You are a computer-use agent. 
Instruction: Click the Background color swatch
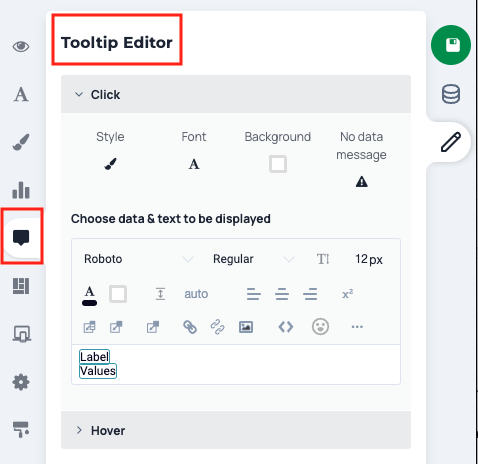click(278, 164)
